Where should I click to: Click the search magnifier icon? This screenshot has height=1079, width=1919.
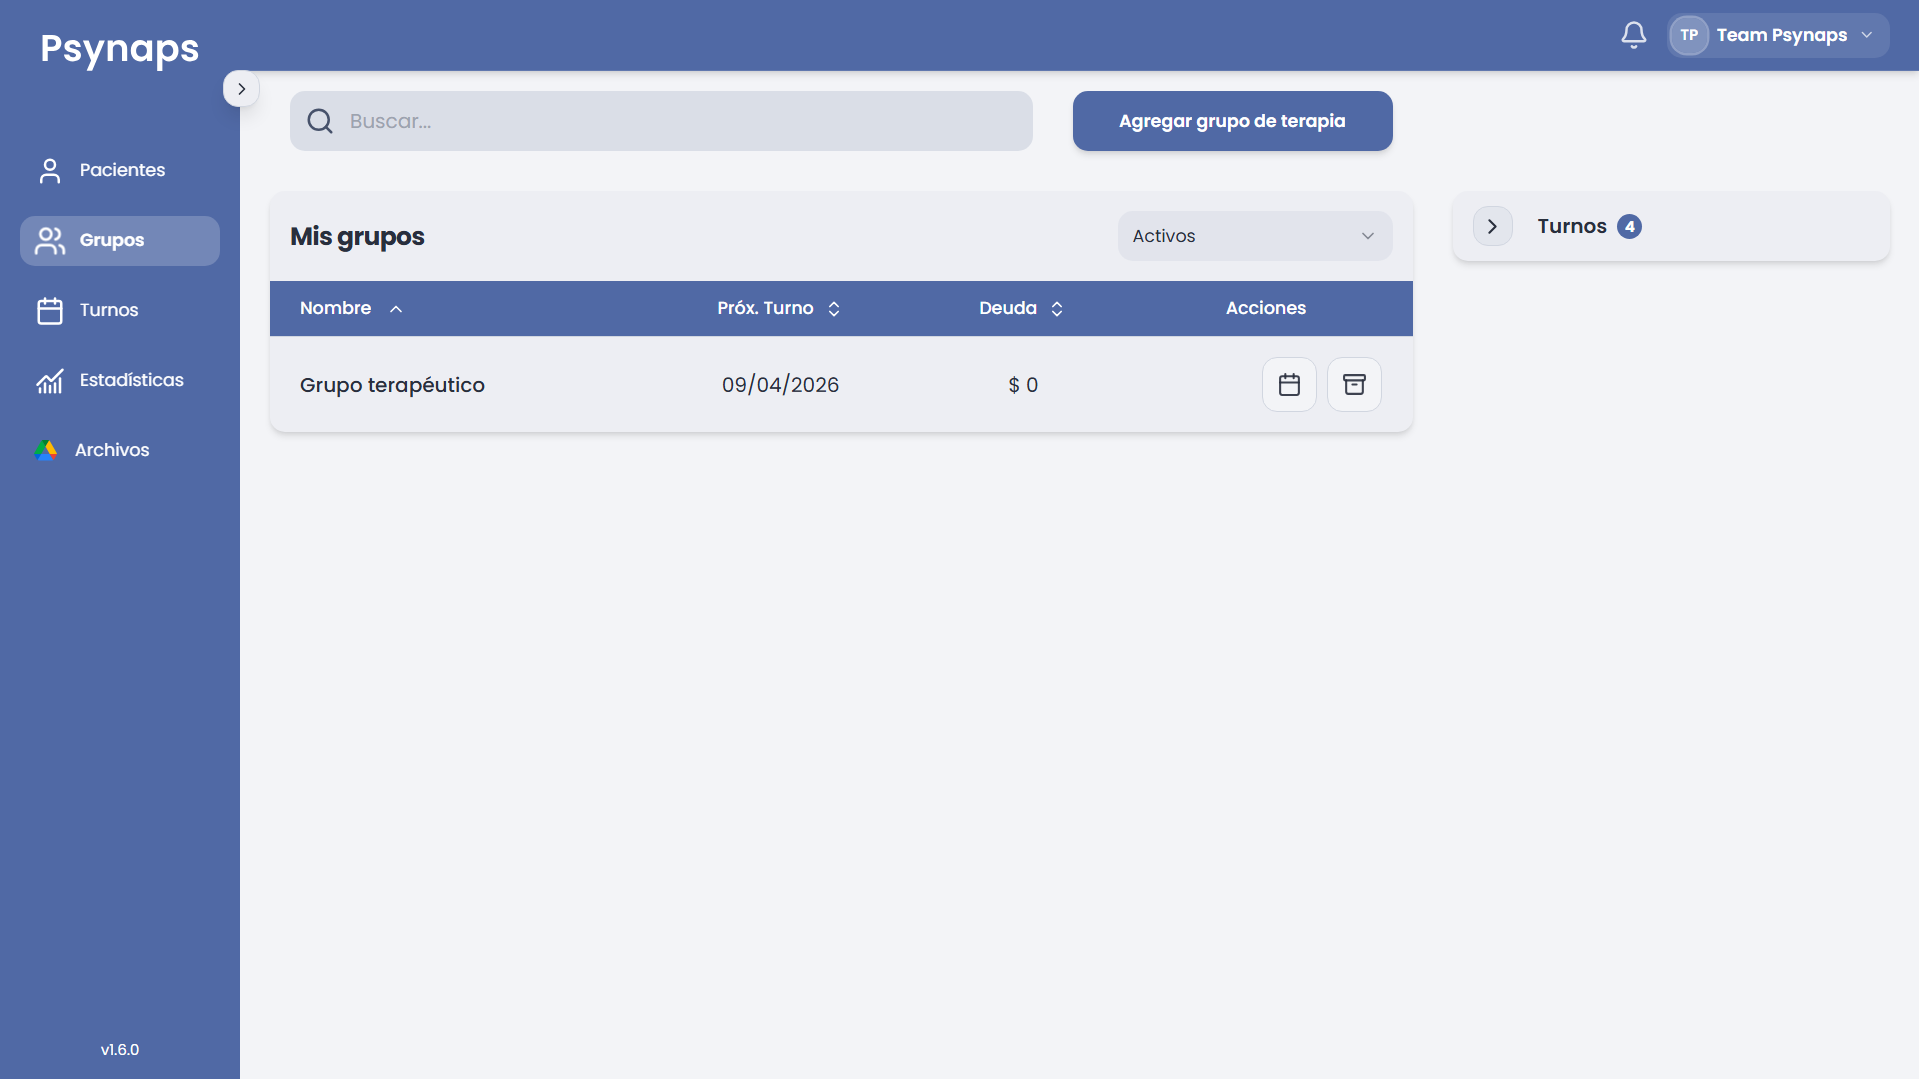(320, 121)
